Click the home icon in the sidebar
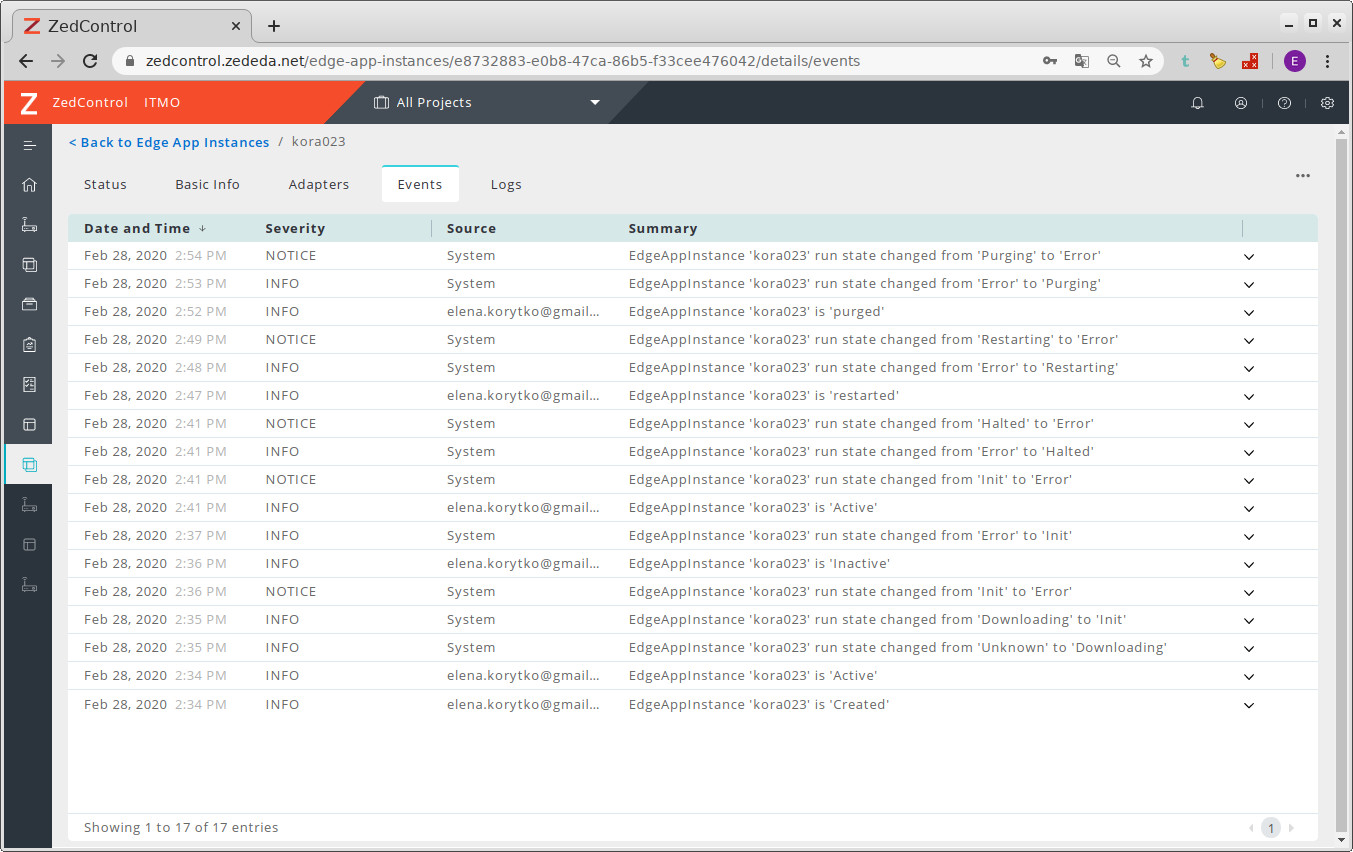The height and width of the screenshot is (852, 1353). click(29, 185)
